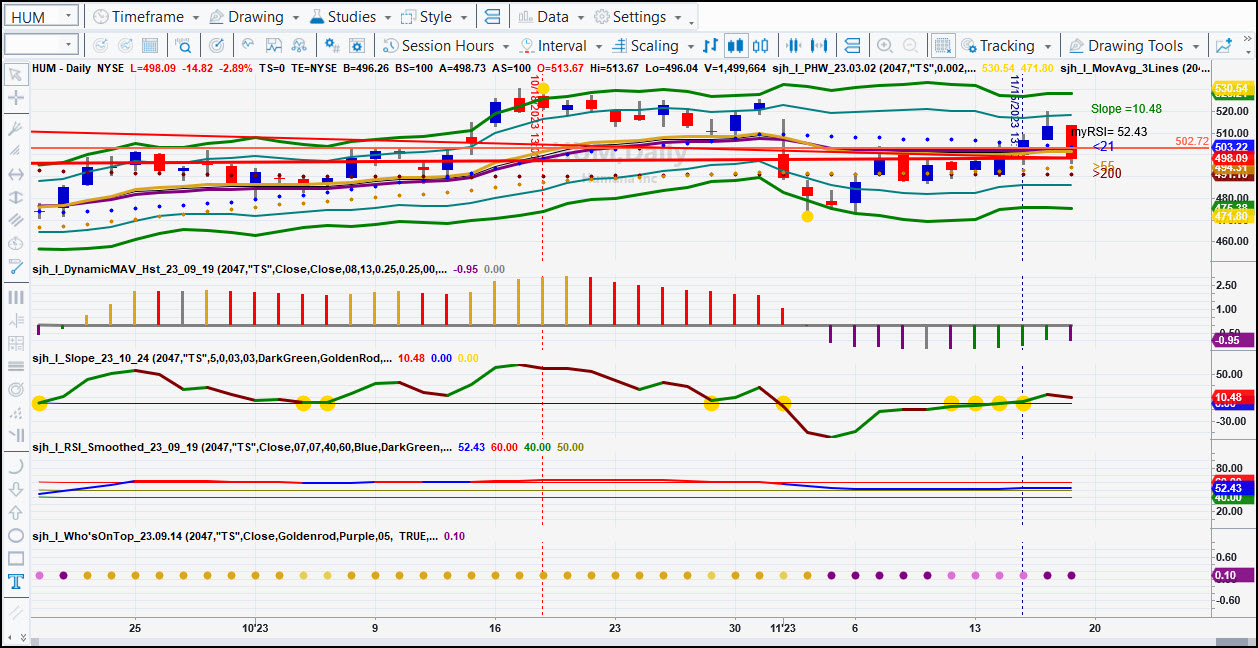The height and width of the screenshot is (648, 1258).
Task: Open the Tracking dropdown
Action: click(x=1006, y=46)
